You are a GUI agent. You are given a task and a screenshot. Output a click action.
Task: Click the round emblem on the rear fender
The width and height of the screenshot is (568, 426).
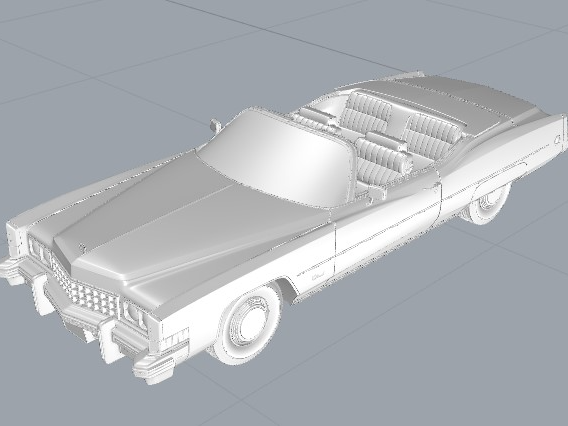coord(558,139)
